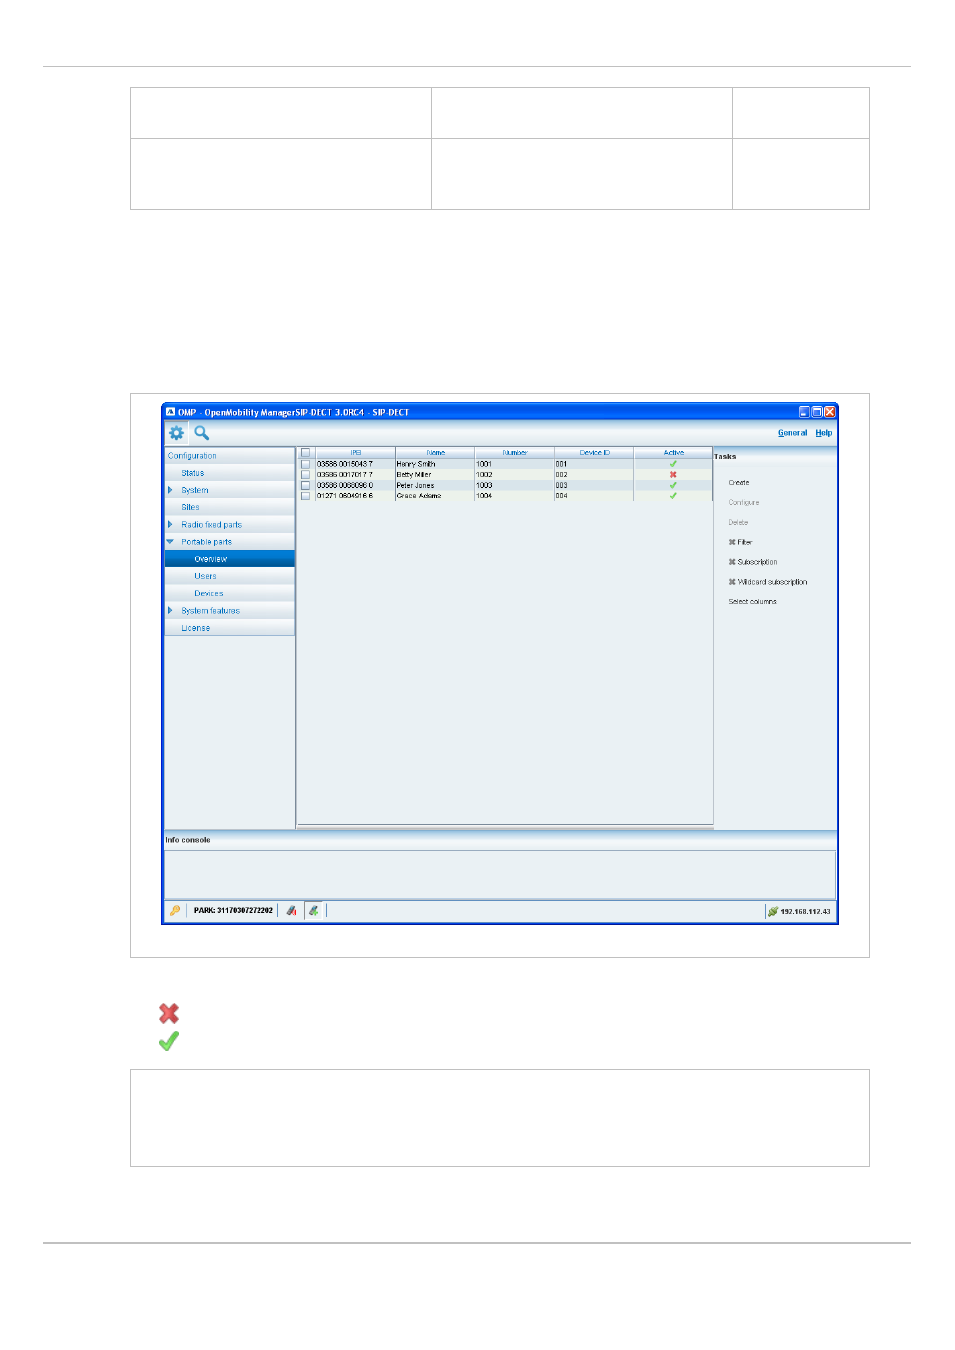Viewport: 955px width, 1350px height.
Task: Open the General menu
Action: tap(792, 433)
